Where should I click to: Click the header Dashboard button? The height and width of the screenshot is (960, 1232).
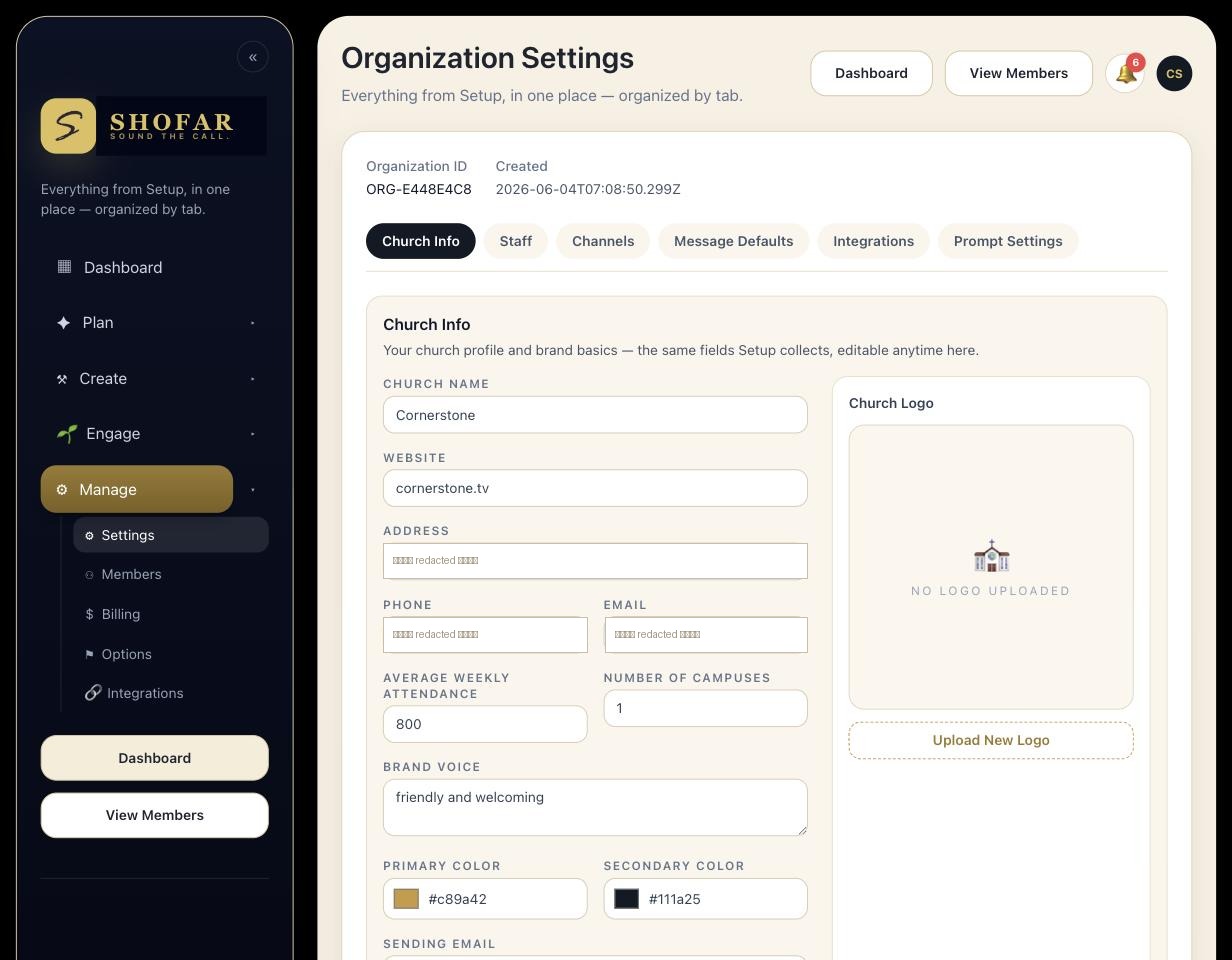point(871,73)
